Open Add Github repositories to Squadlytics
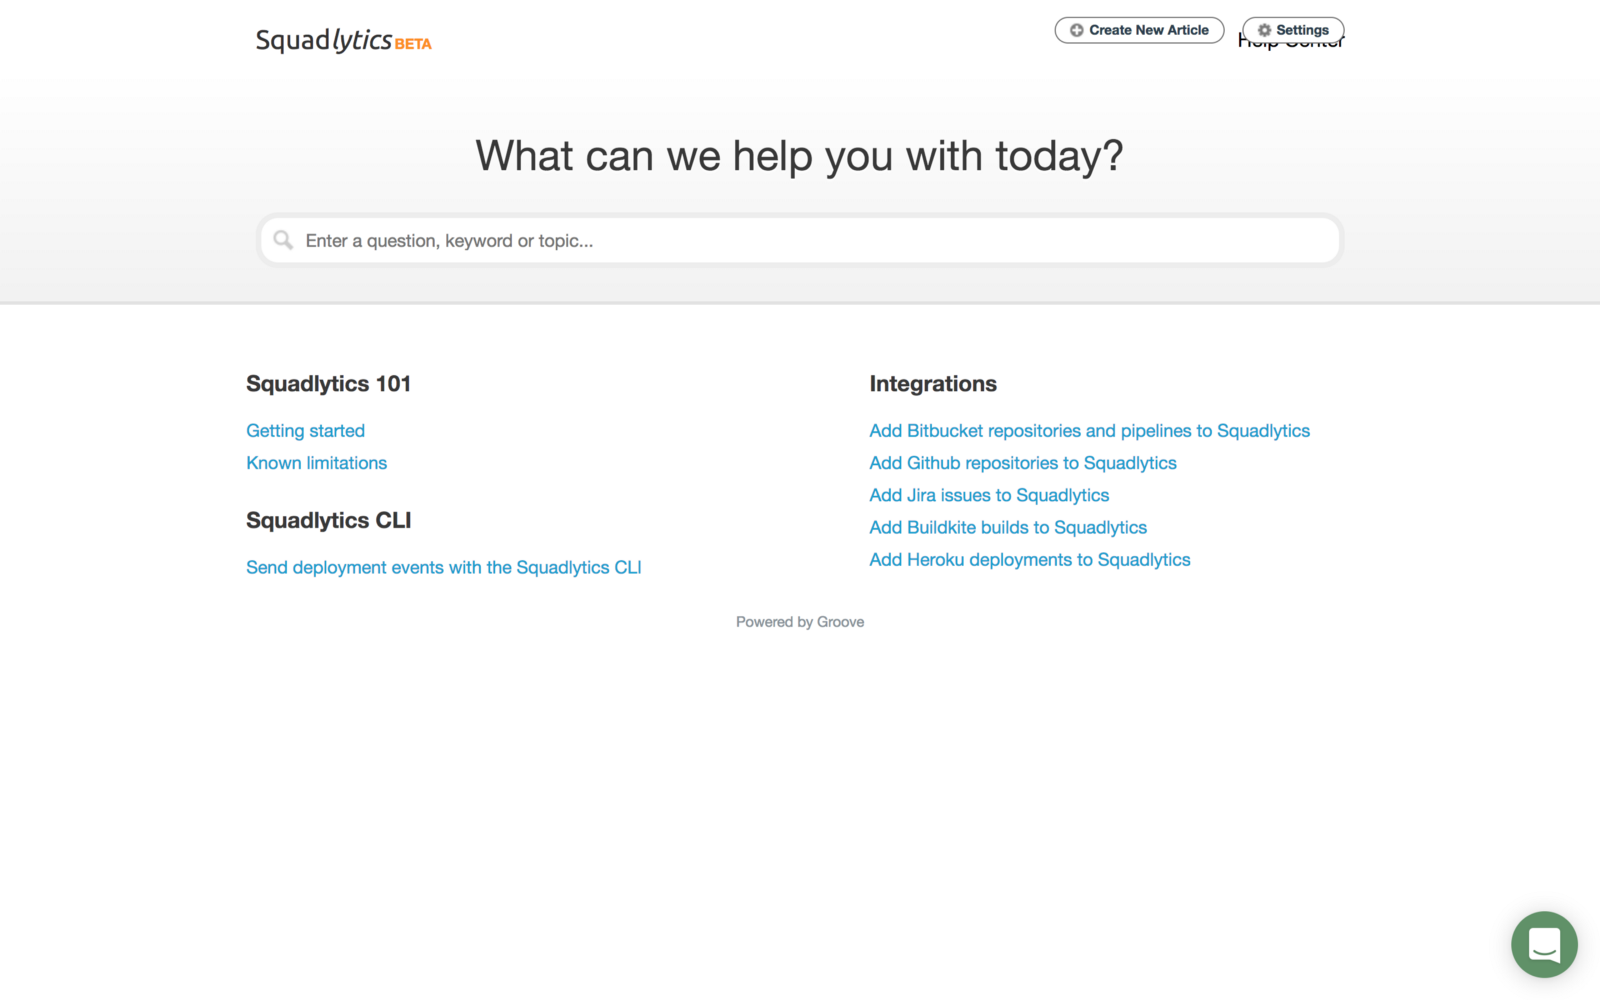Screen dimensions: 1600x1000 1023,463
